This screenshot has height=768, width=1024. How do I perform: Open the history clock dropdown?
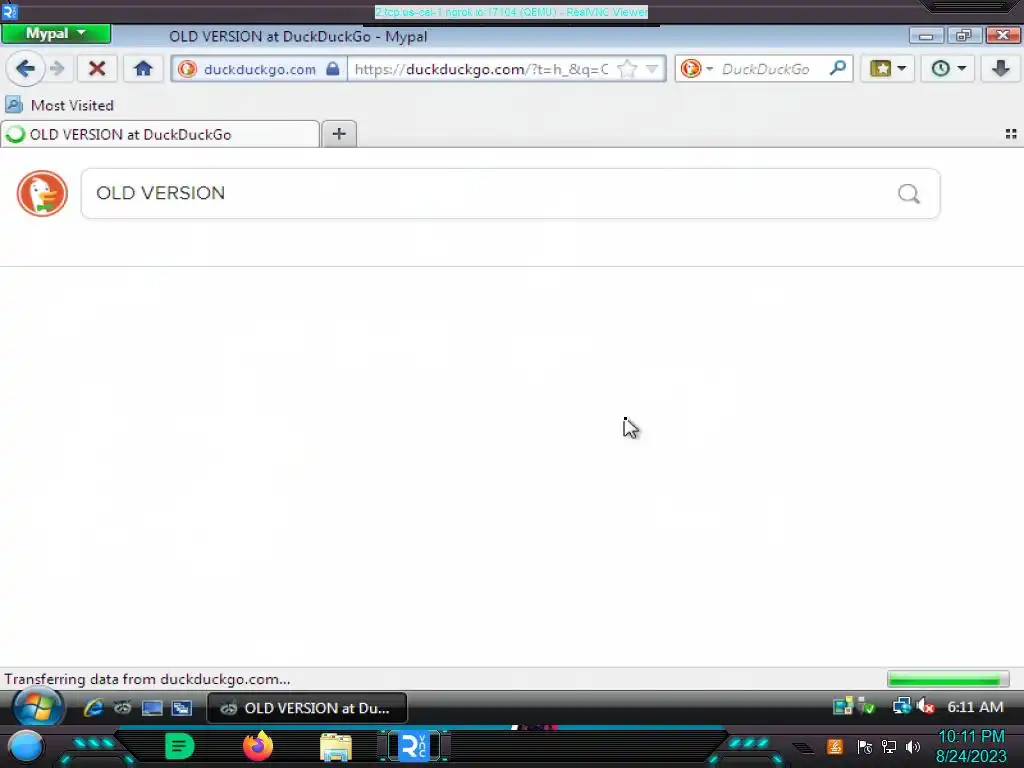coord(948,69)
